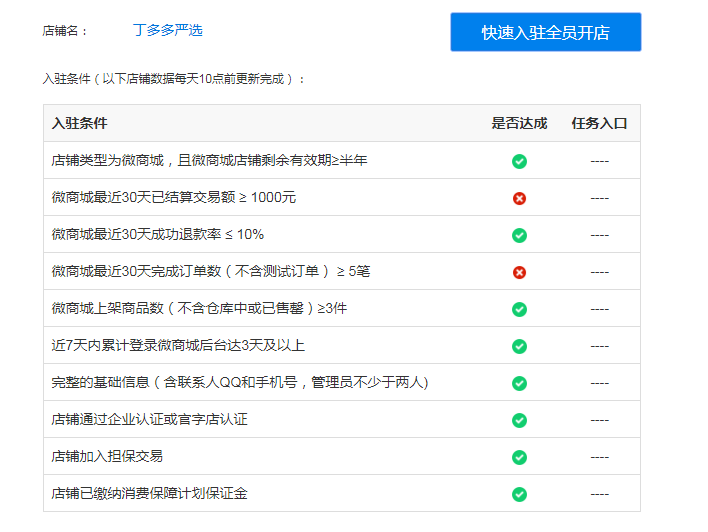Click the 快速入驻全员开店 button
The width and height of the screenshot is (708, 532).
click(545, 32)
